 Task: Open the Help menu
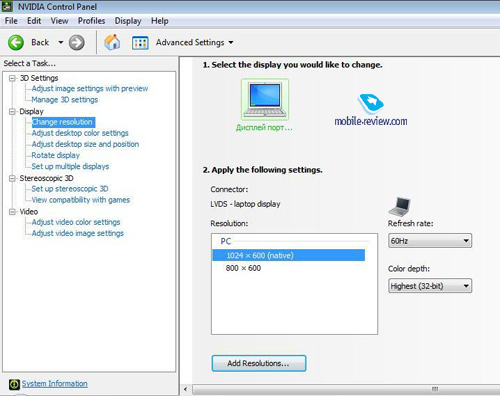coord(159,21)
